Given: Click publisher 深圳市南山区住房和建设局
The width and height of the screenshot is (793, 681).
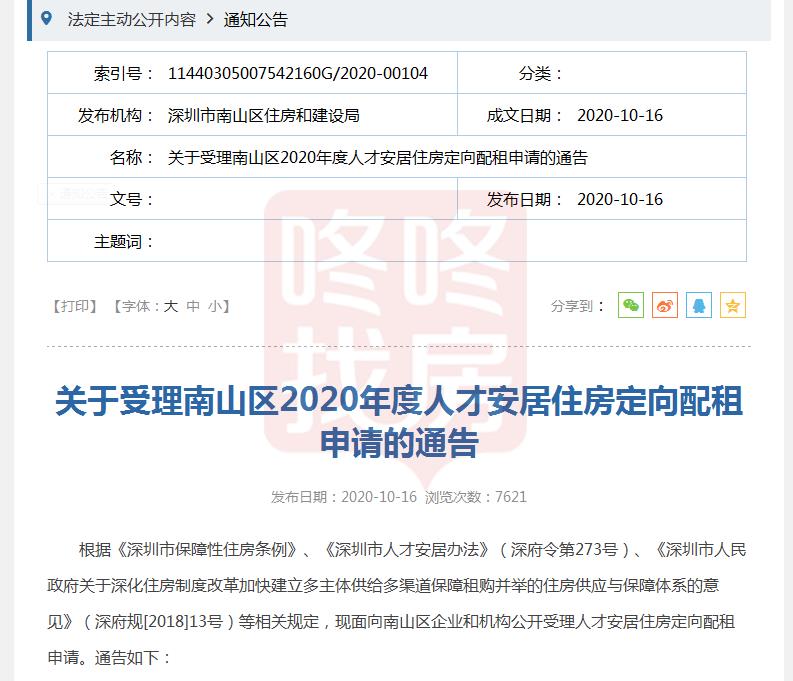Looking at the screenshot, I should 263,115.
